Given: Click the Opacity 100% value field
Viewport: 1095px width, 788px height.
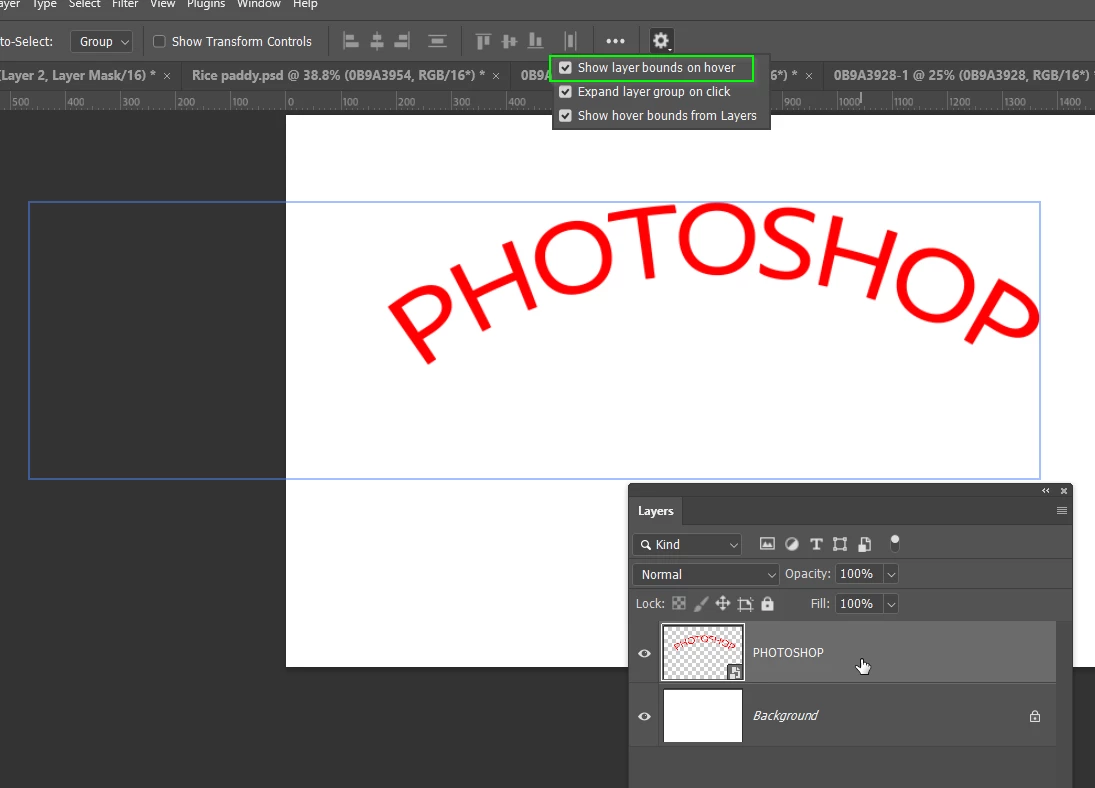Looking at the screenshot, I should tap(858, 574).
